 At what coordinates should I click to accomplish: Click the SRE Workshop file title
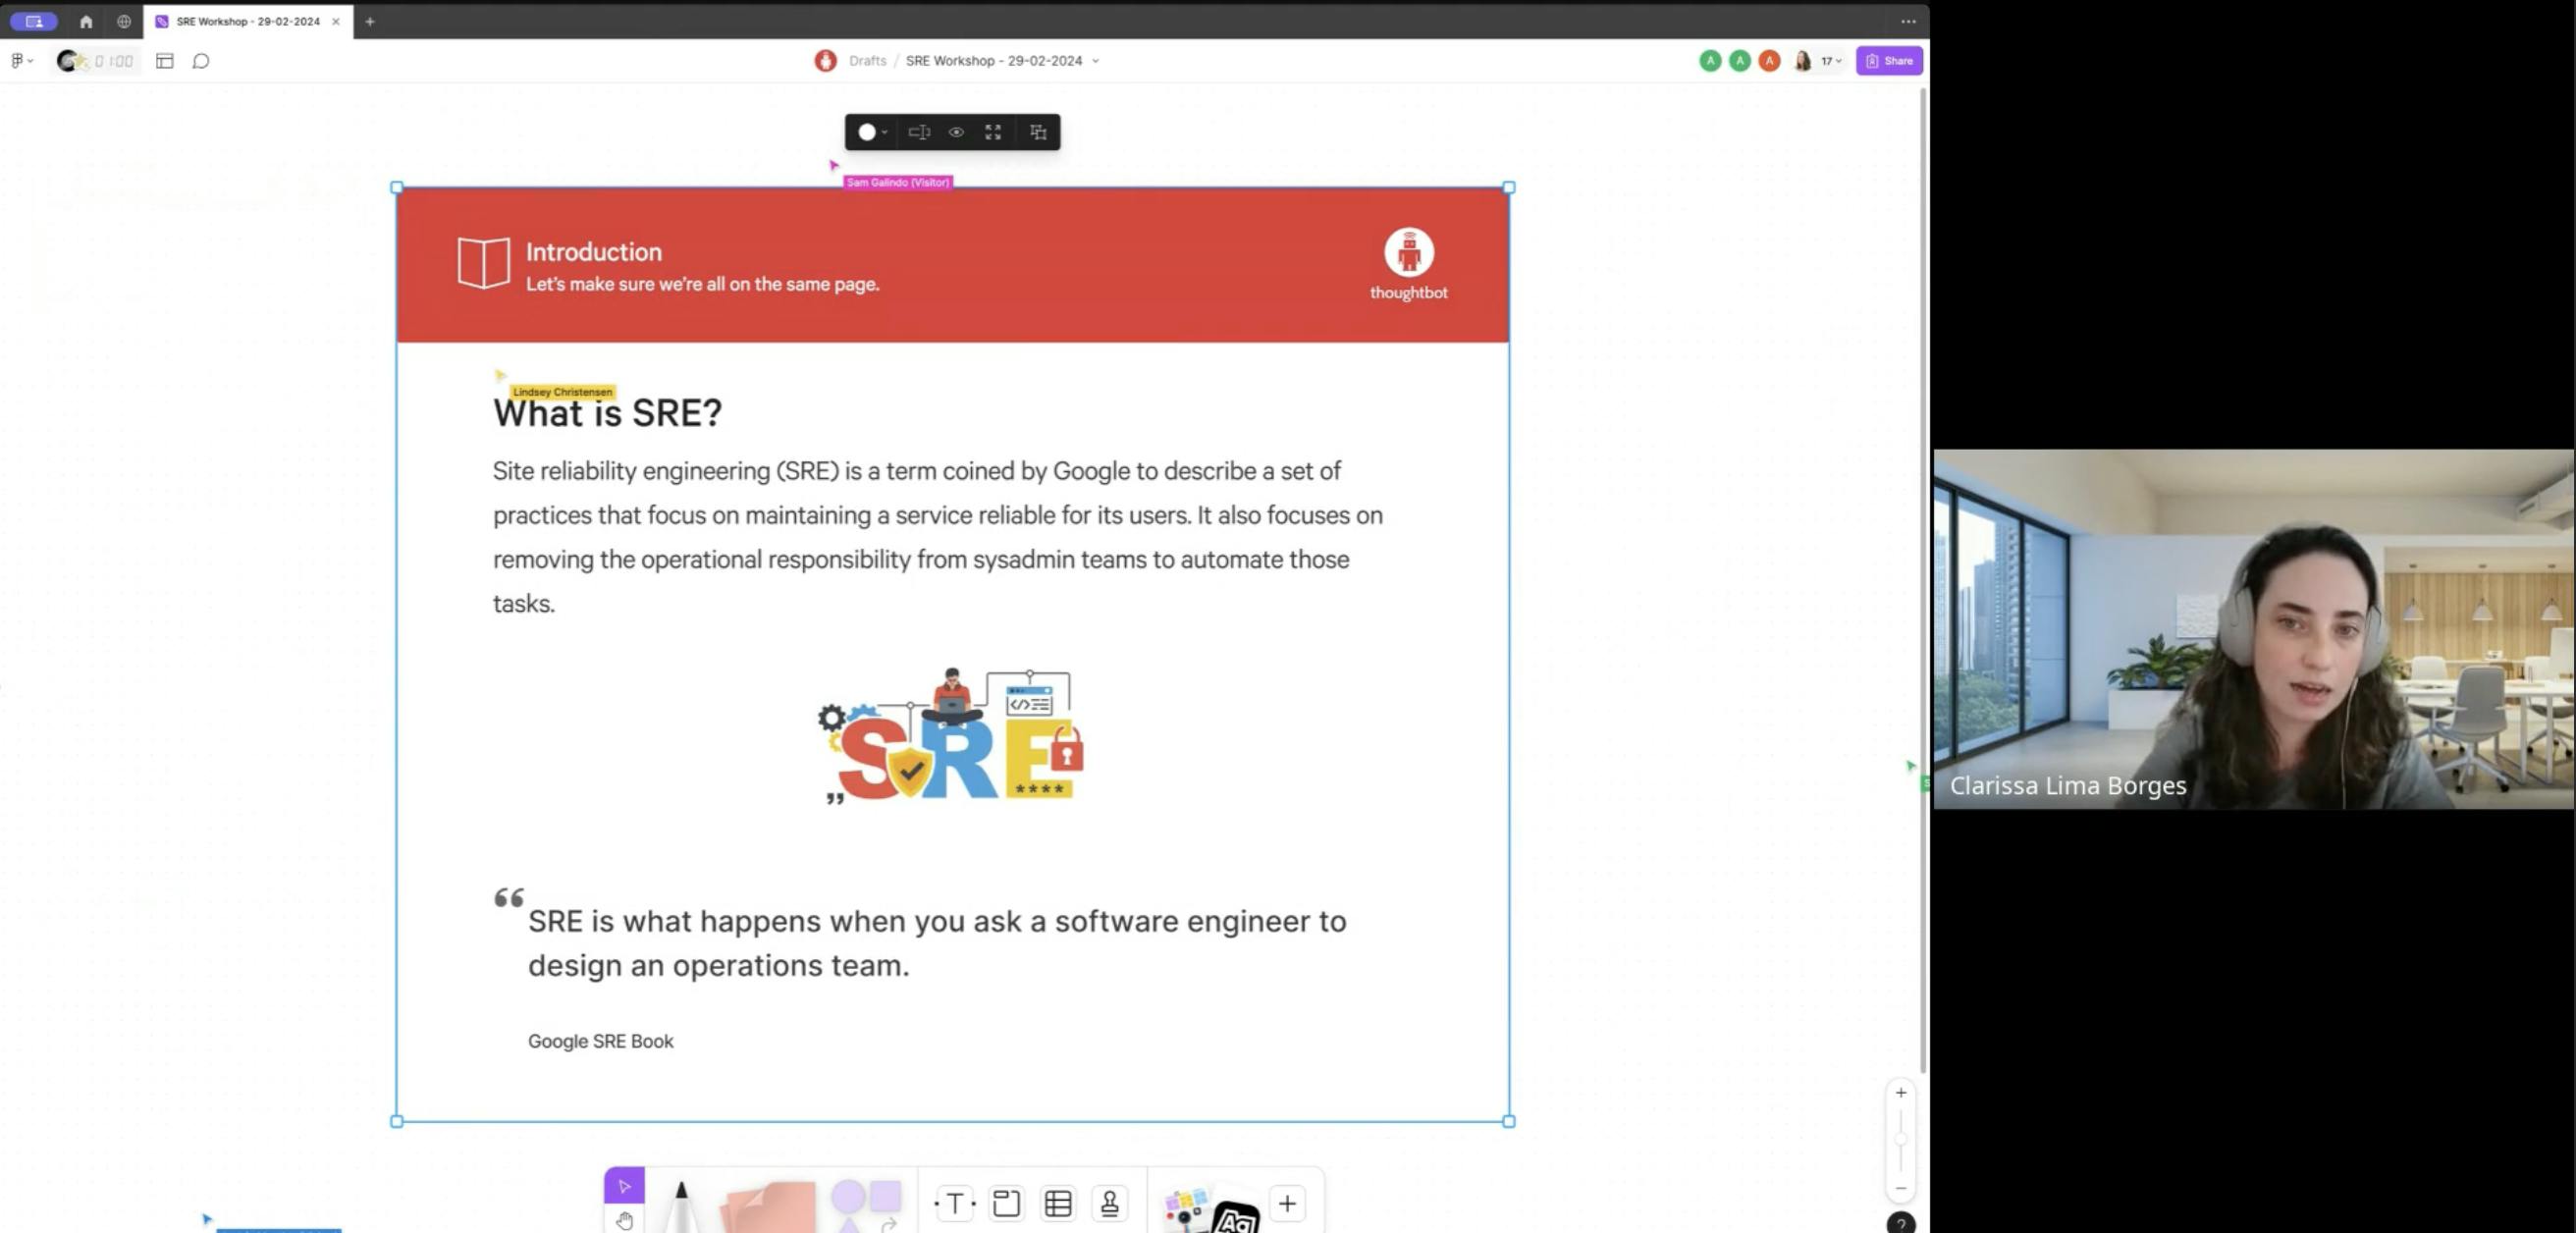993,61
